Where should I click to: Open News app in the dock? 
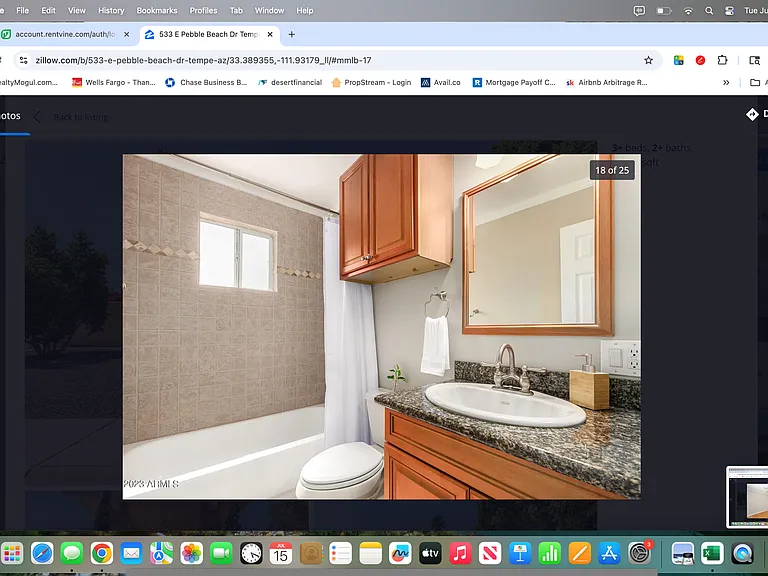pos(490,554)
